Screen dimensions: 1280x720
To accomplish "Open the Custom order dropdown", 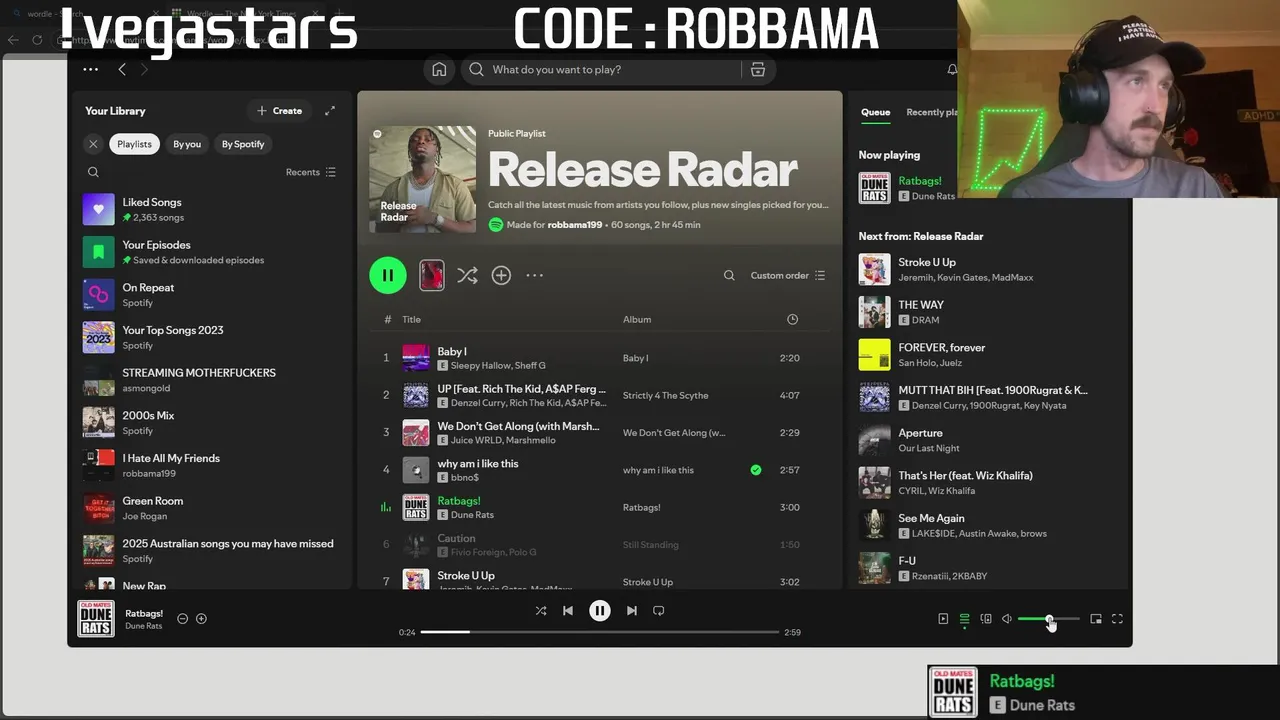I will tap(788, 275).
